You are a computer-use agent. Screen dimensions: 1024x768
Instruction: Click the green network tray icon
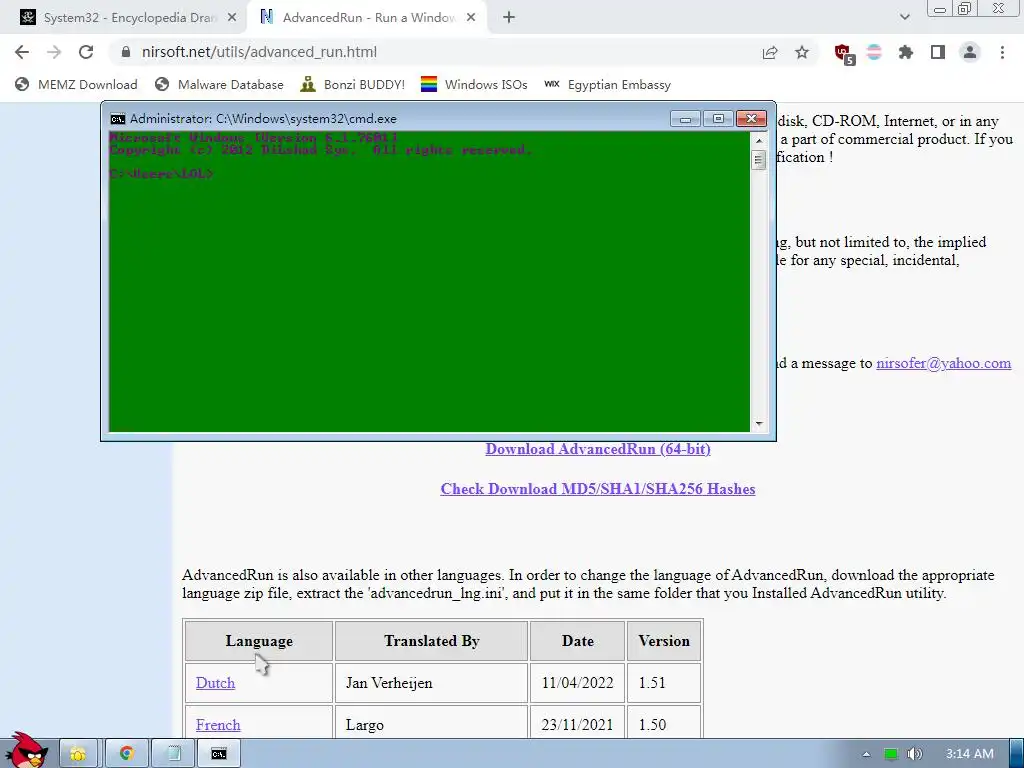(891, 754)
